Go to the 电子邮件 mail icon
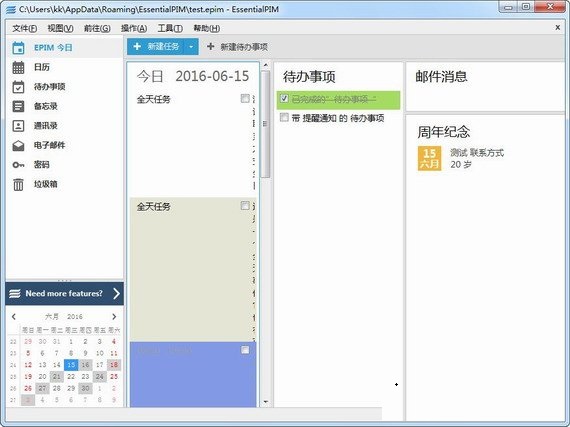The height and width of the screenshot is (427, 570). [x=18, y=145]
